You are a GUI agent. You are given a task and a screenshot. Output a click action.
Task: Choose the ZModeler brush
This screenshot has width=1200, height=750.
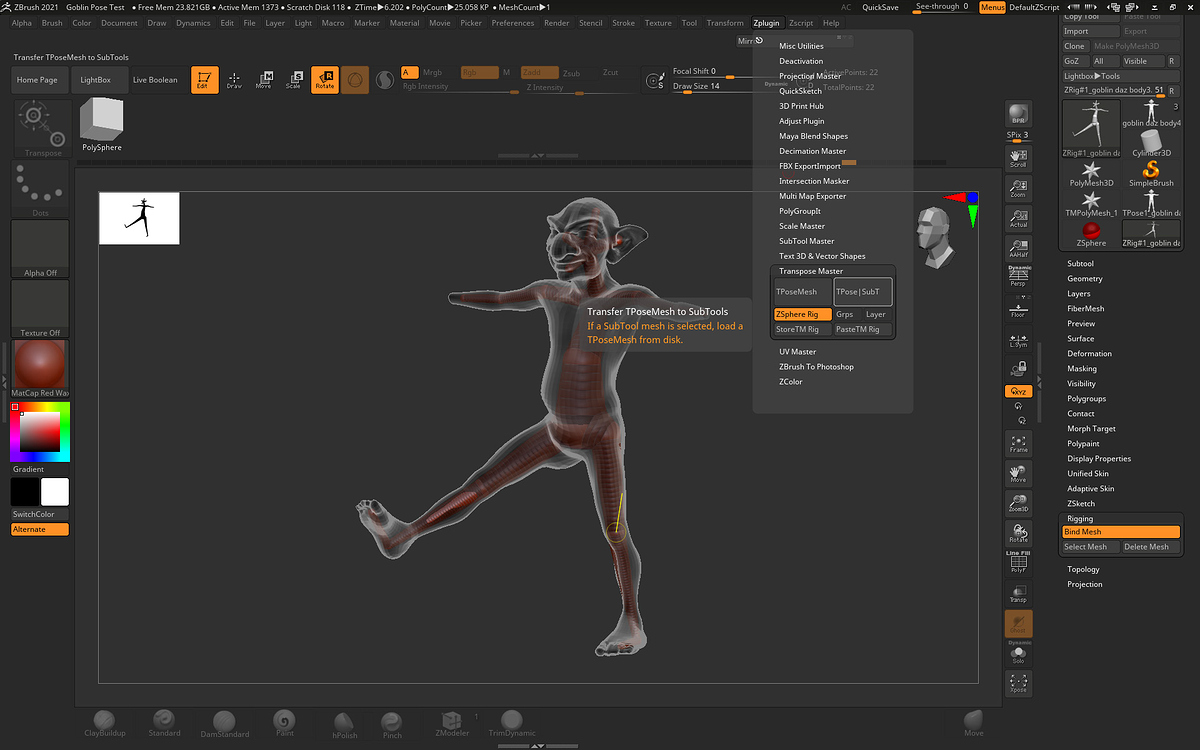pyautogui.click(x=452, y=724)
